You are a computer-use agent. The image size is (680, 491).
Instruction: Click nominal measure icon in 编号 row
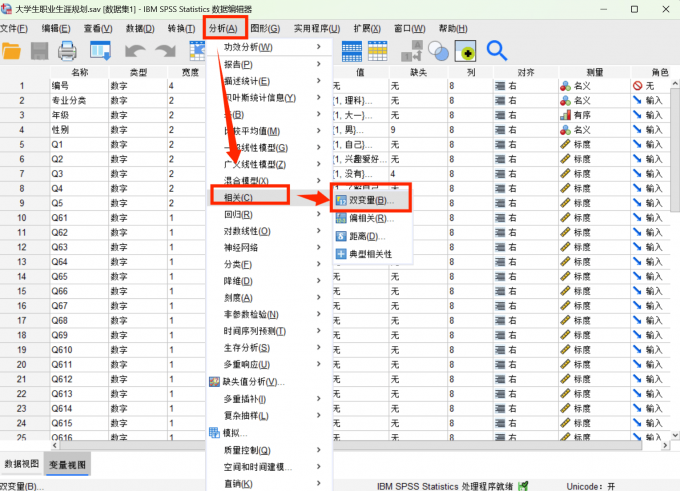pos(565,86)
